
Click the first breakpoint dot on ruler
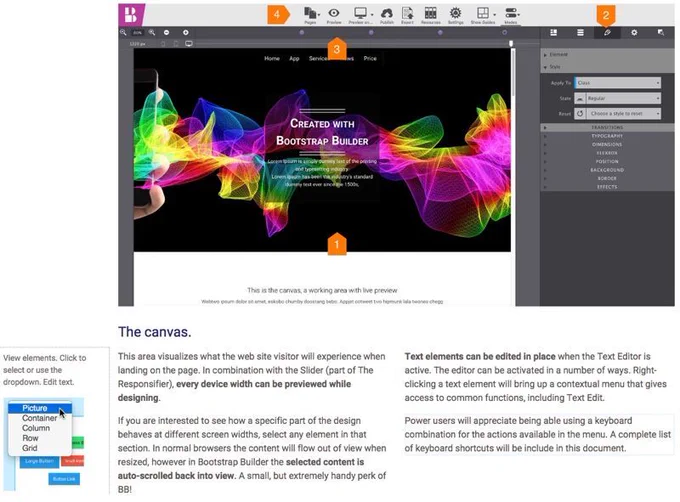click(x=302, y=33)
